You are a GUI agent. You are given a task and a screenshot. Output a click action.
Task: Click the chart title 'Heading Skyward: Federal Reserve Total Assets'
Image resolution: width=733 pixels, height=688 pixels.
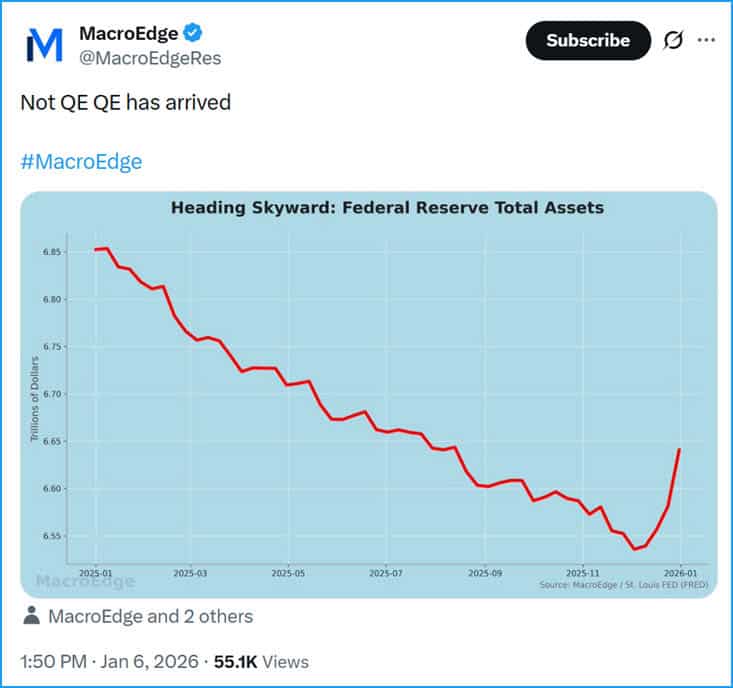(x=387, y=208)
